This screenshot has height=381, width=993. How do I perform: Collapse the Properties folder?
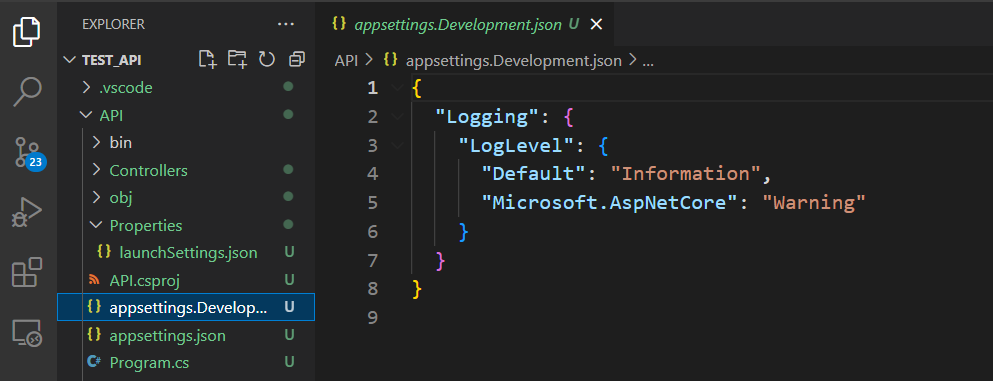pyautogui.click(x=96, y=225)
